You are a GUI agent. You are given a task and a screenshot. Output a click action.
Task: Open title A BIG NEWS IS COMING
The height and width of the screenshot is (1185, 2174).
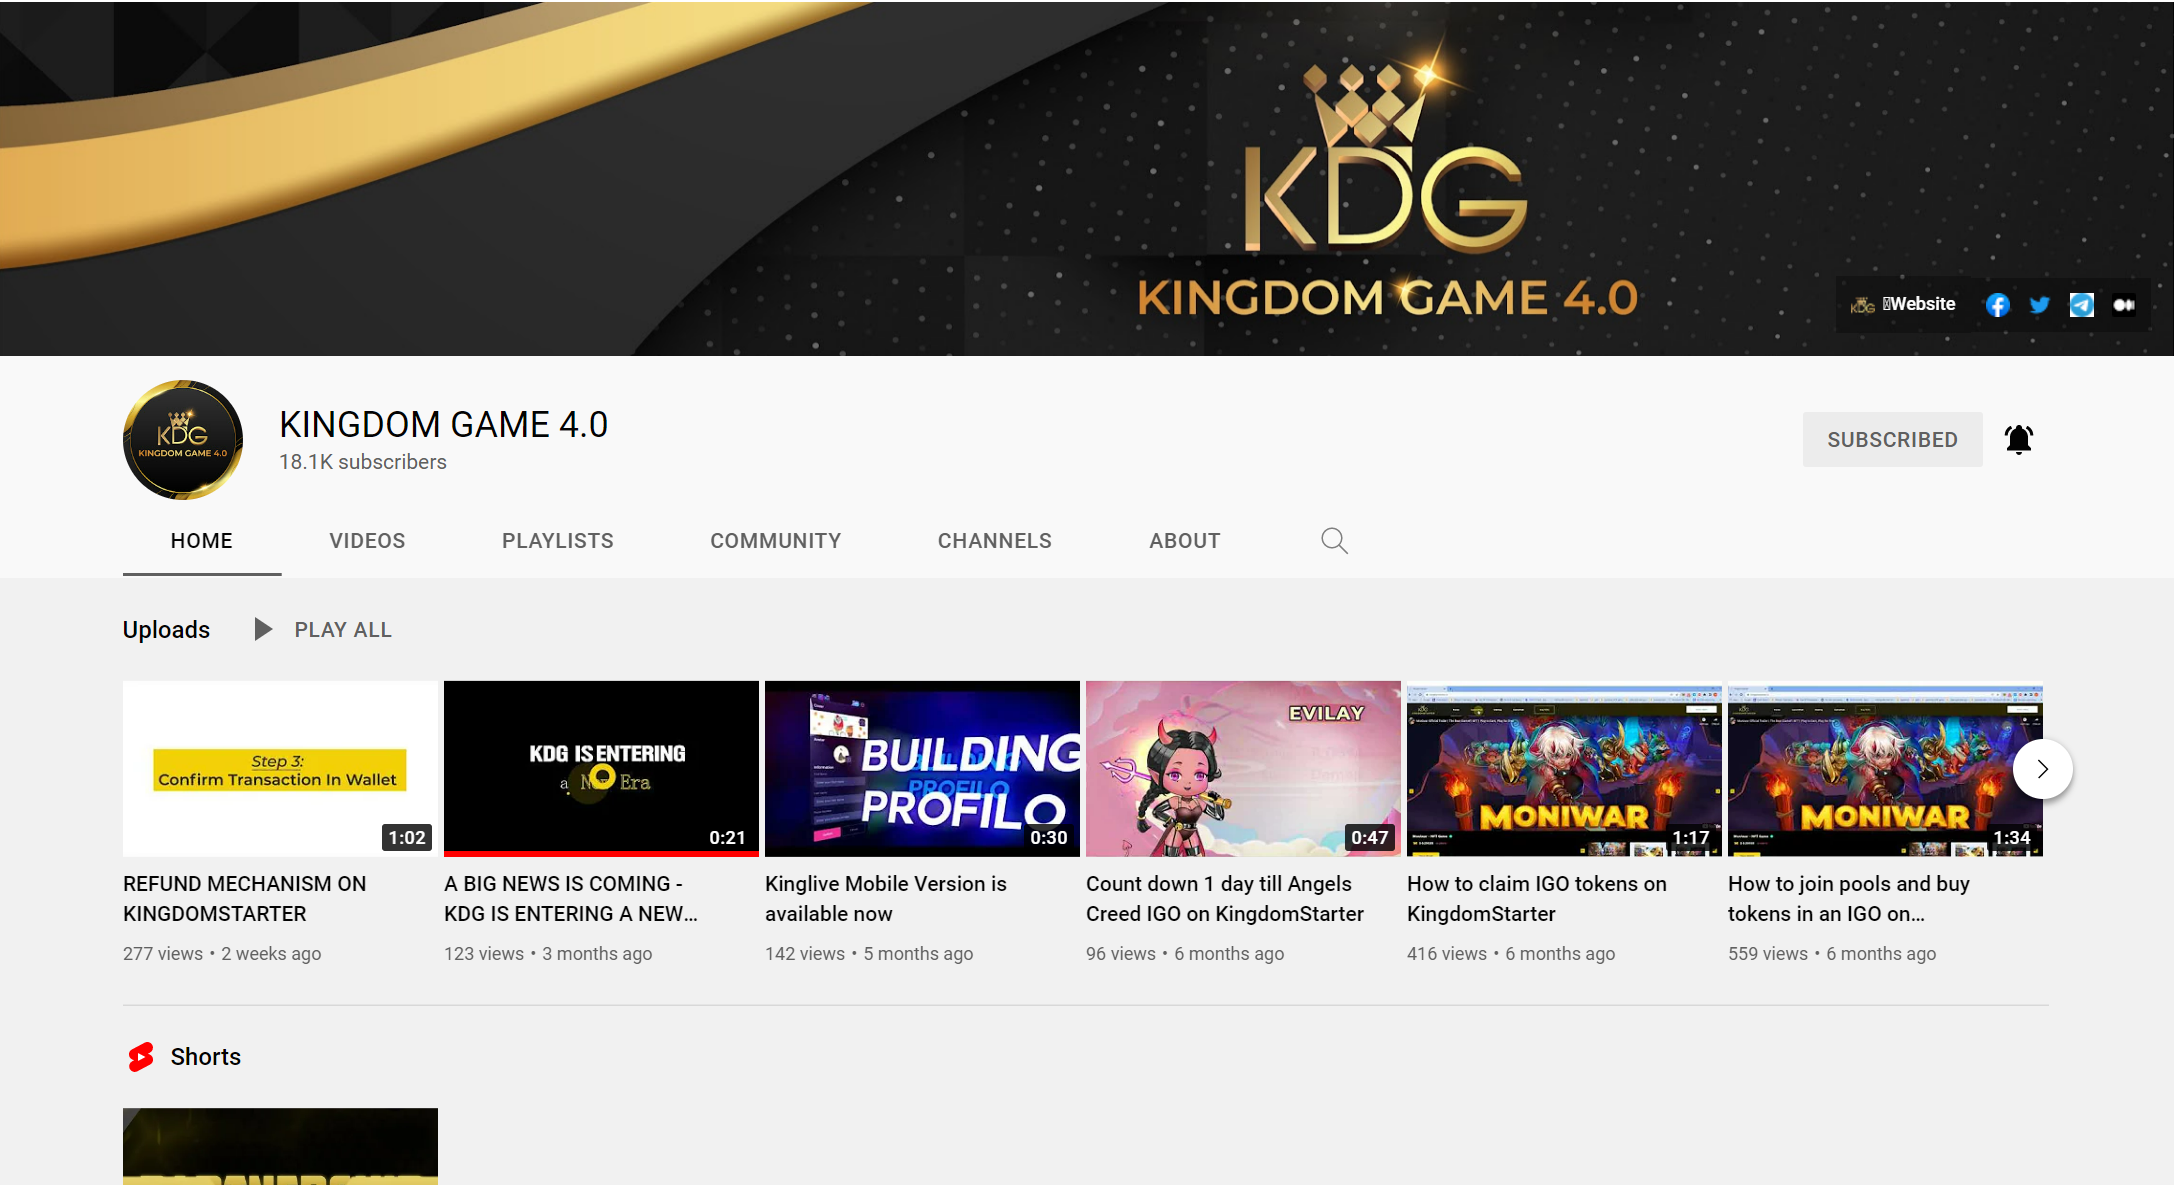pos(571,899)
